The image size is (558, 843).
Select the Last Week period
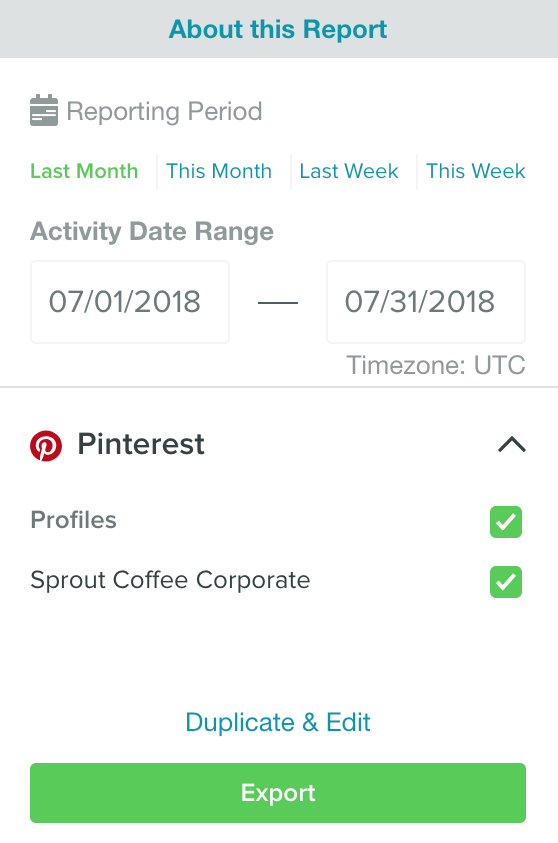pyautogui.click(x=349, y=171)
